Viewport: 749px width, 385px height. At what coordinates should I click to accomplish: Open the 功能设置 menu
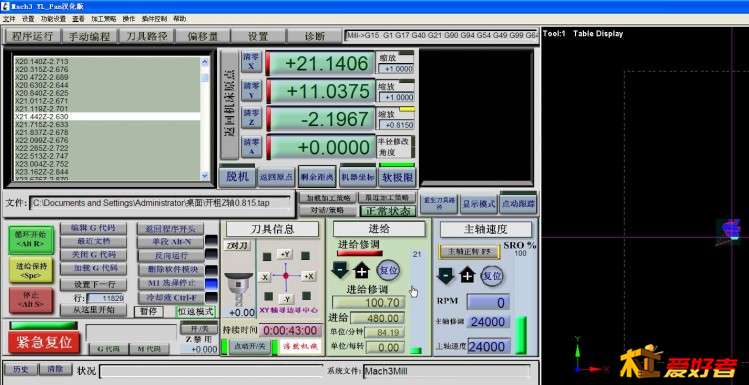click(x=53, y=19)
